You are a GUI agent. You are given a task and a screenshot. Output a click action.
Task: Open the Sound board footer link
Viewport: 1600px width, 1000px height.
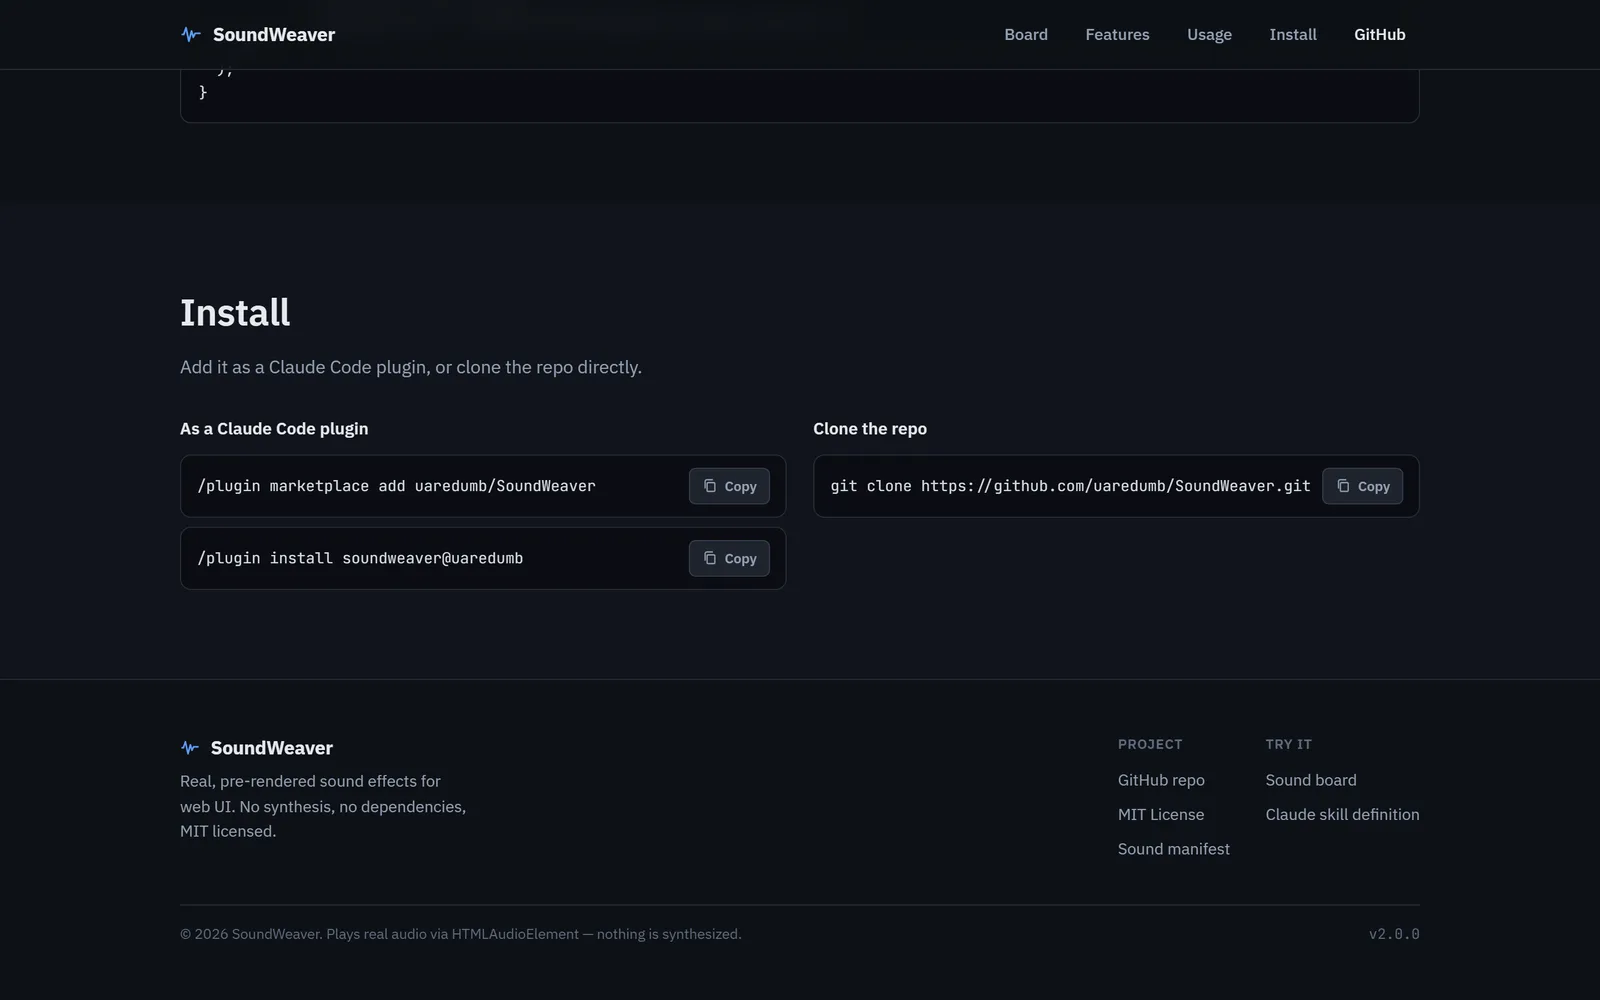coord(1311,780)
